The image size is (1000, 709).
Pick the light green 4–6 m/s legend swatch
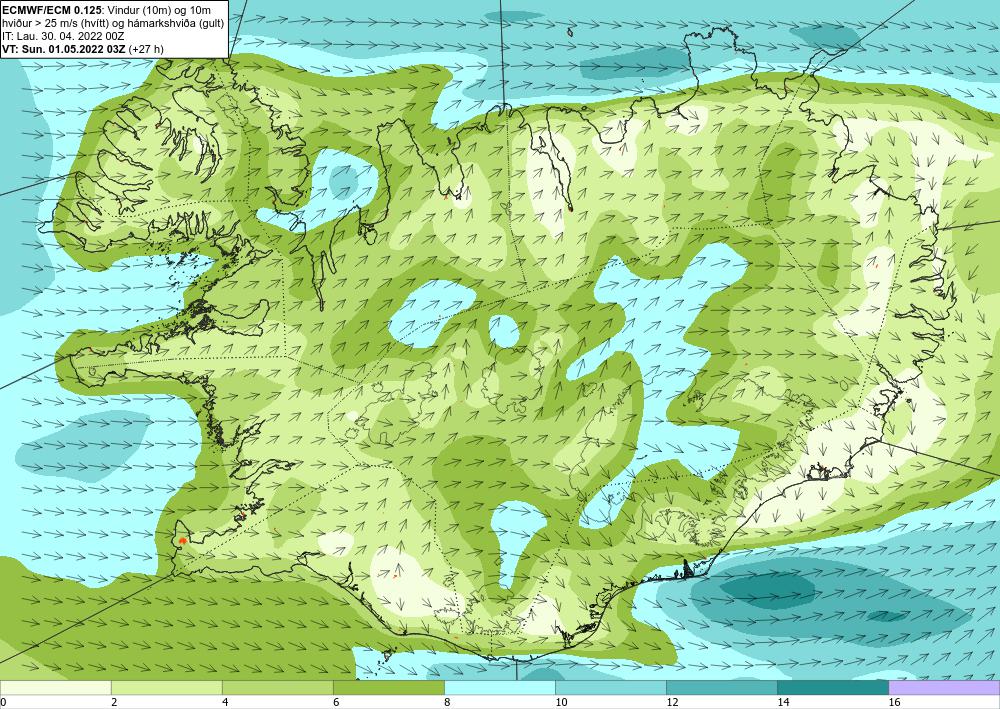tap(277, 687)
